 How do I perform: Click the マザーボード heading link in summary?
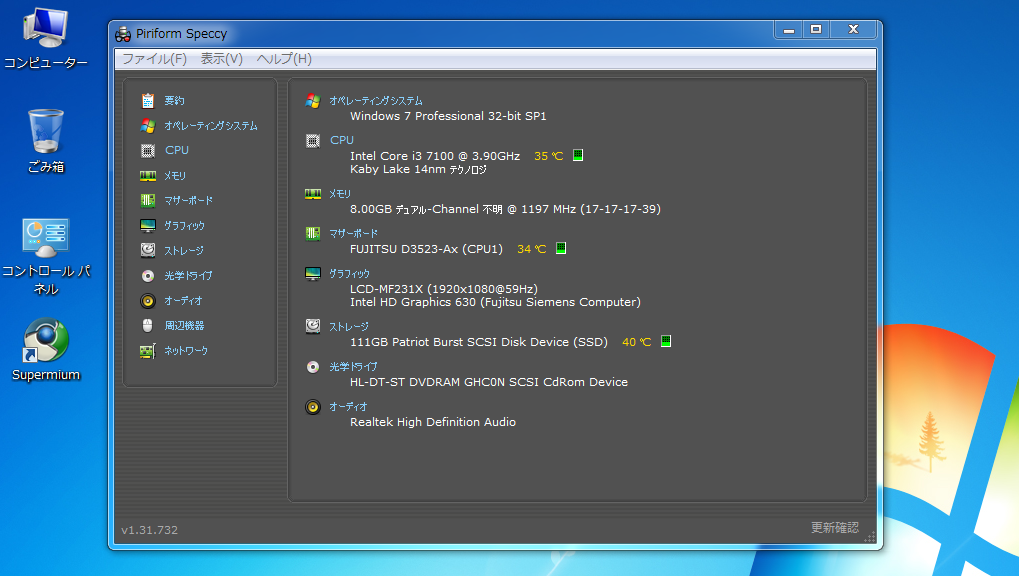click(x=354, y=233)
